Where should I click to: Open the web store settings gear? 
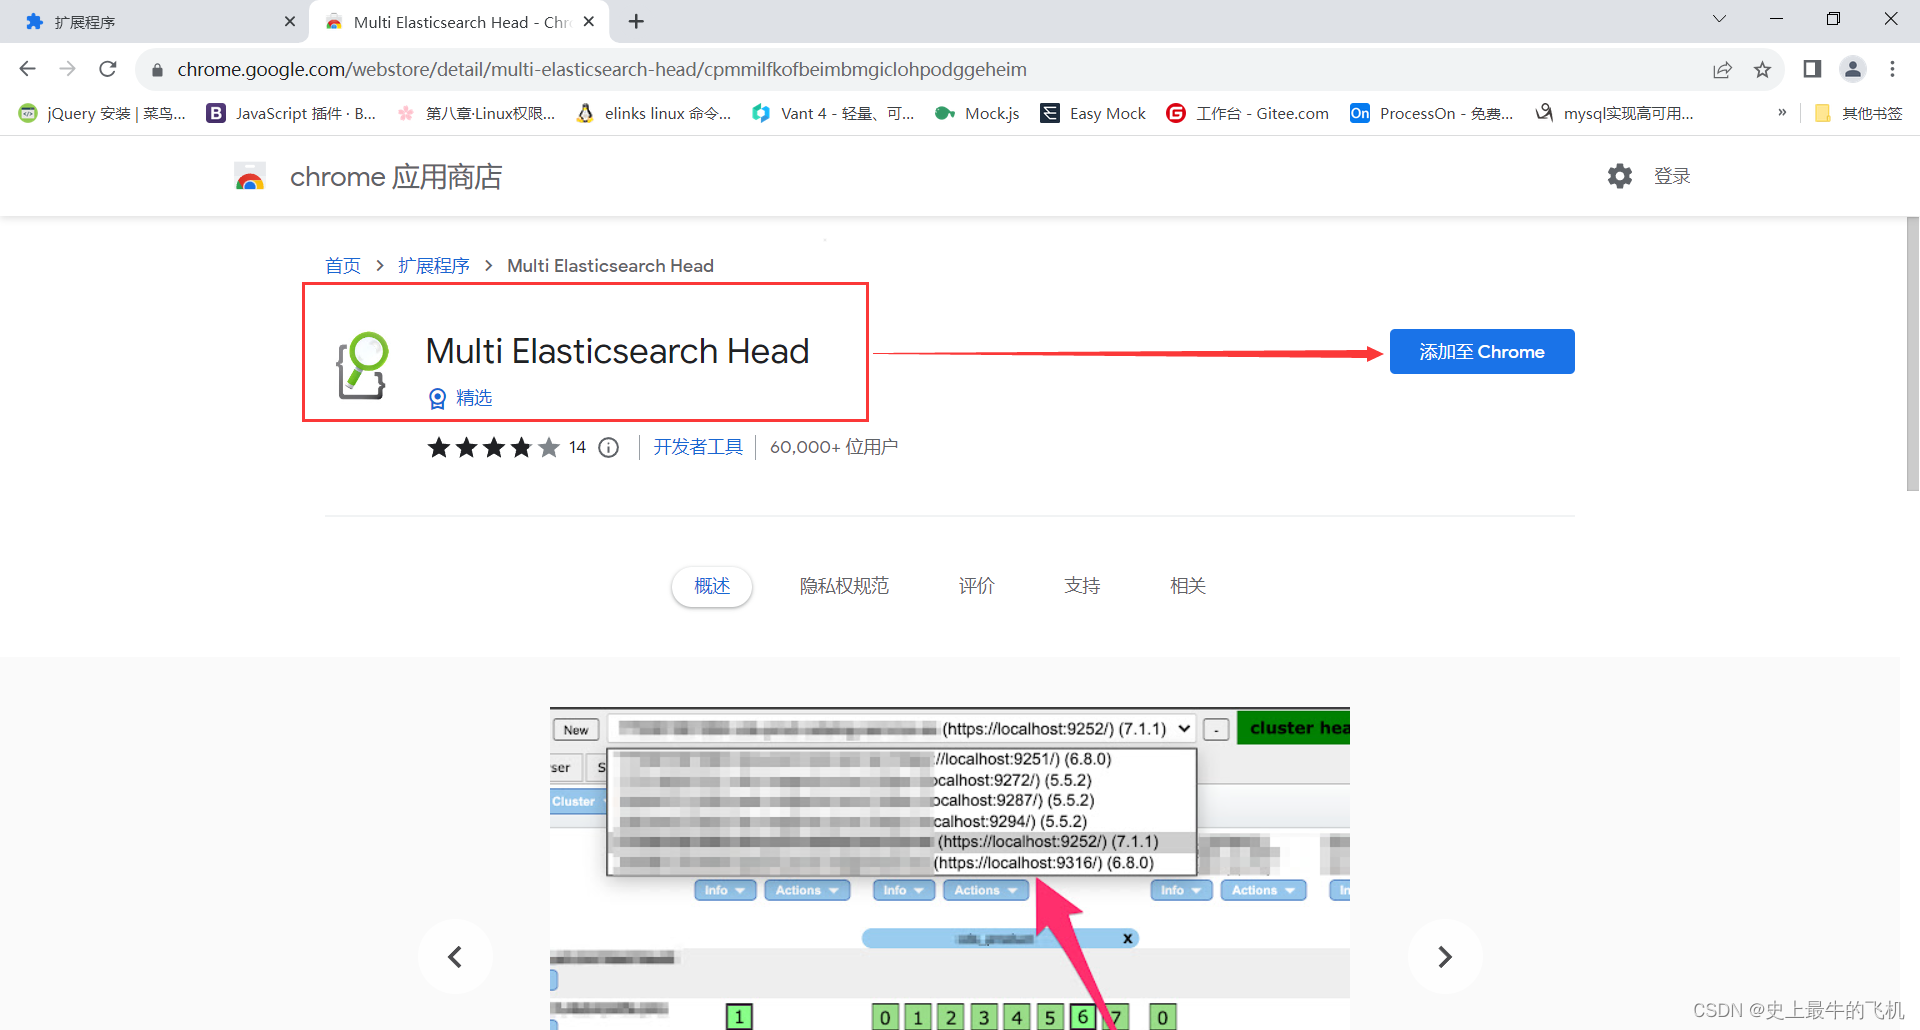(x=1620, y=176)
